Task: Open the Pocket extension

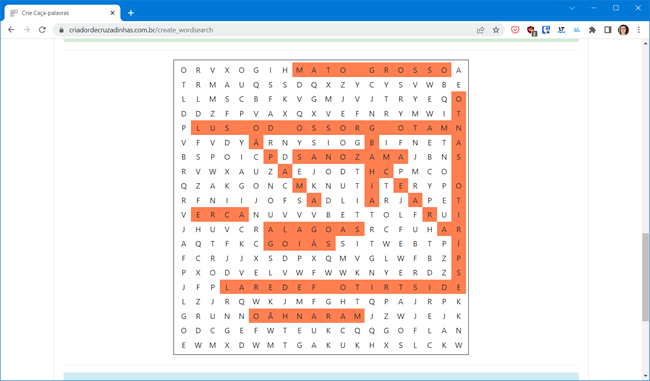Action: coord(515,30)
